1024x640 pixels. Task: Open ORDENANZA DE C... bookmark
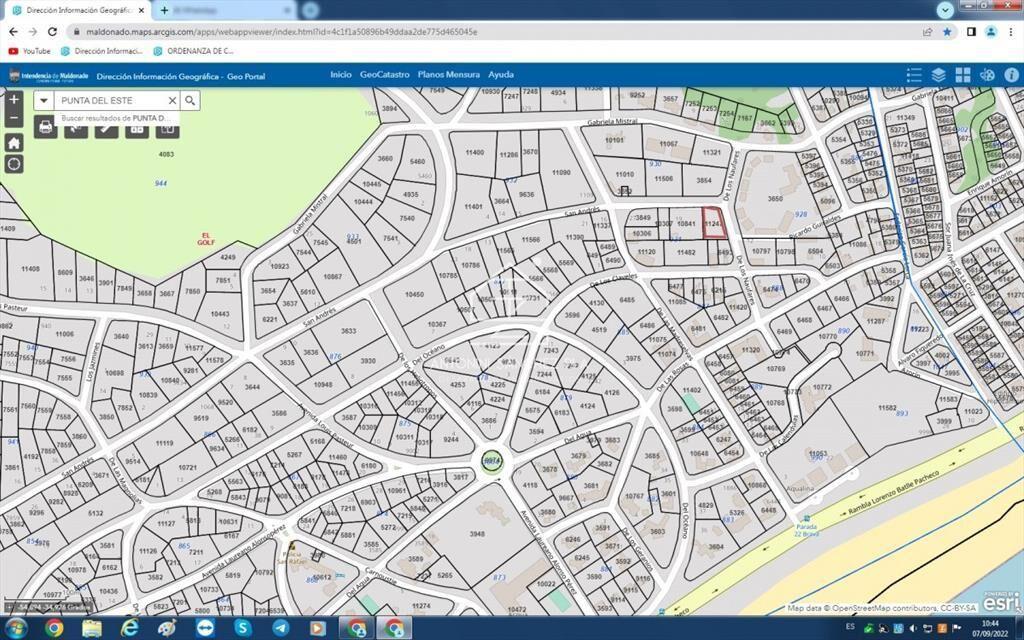tap(194, 51)
